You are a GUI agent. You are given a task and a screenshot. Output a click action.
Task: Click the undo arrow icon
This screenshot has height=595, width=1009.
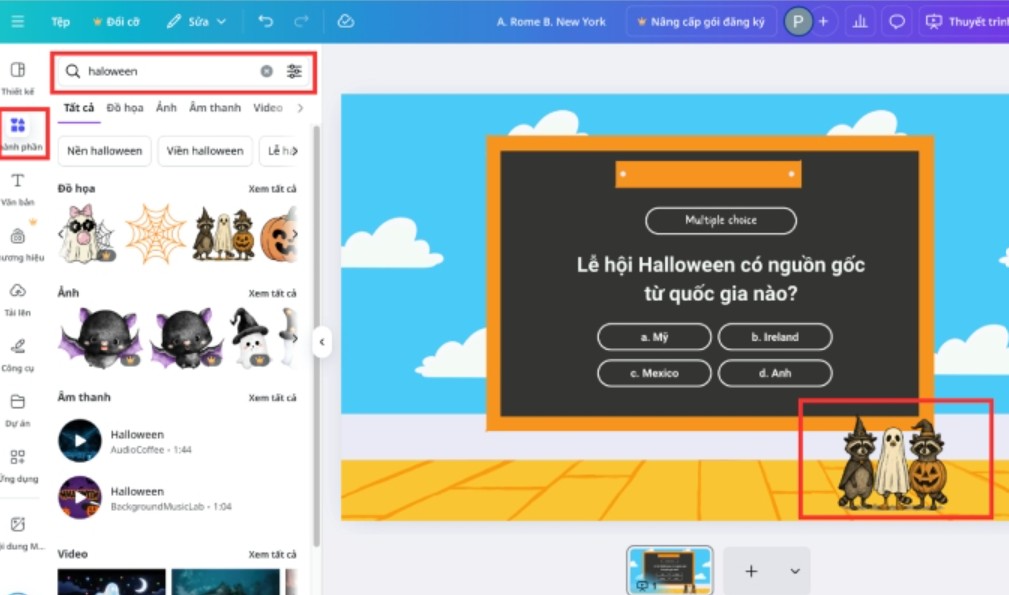tap(265, 21)
